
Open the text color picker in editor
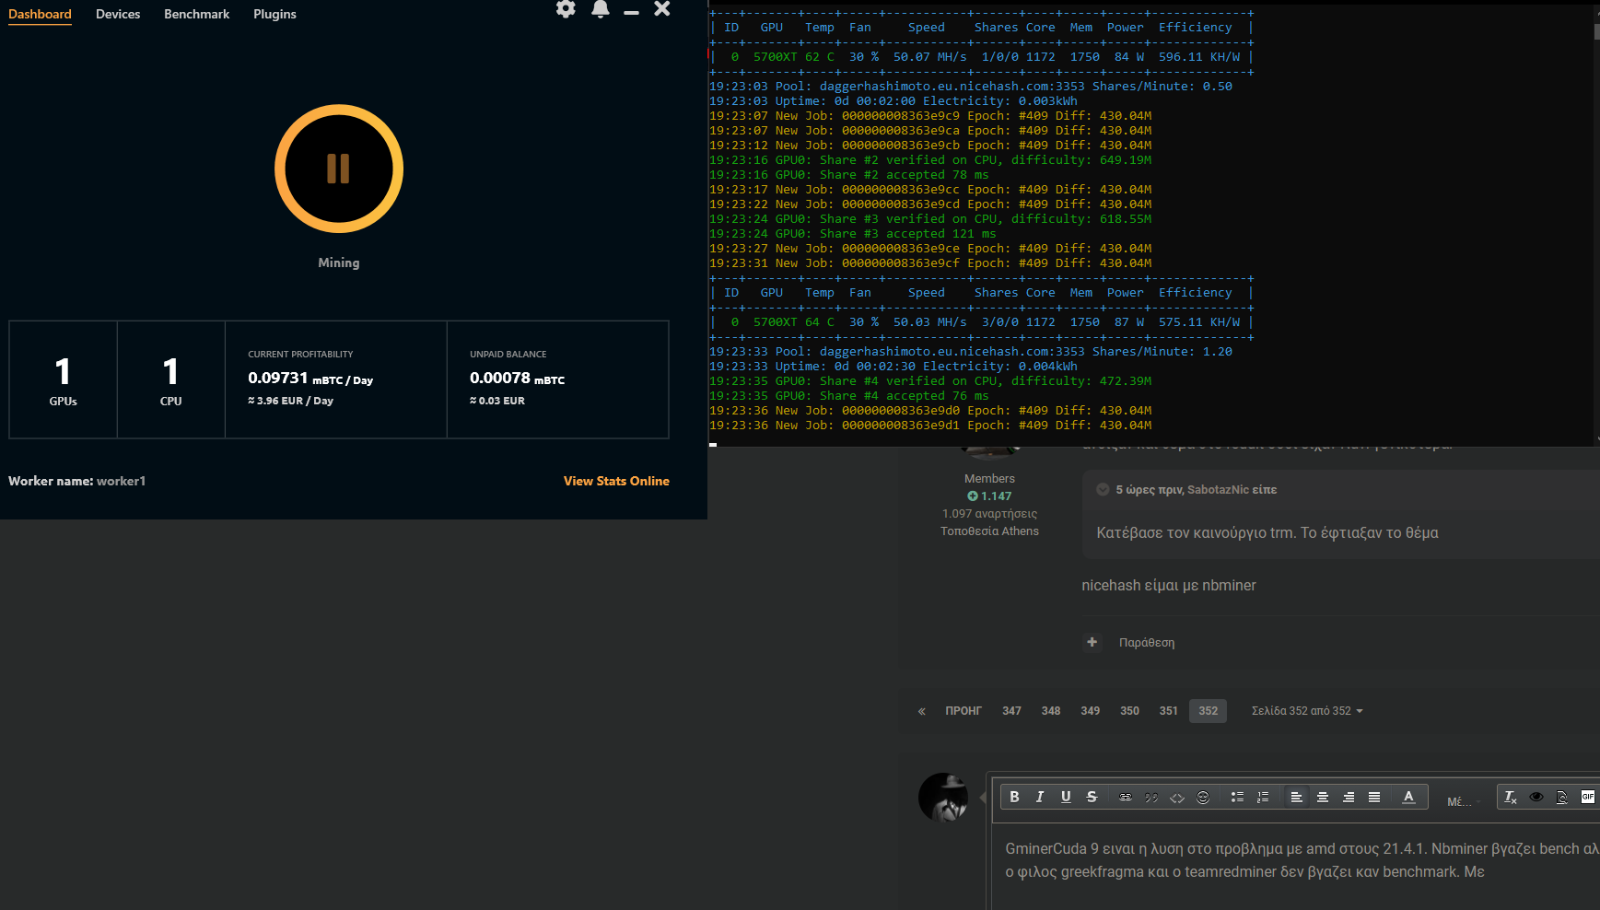point(1408,797)
